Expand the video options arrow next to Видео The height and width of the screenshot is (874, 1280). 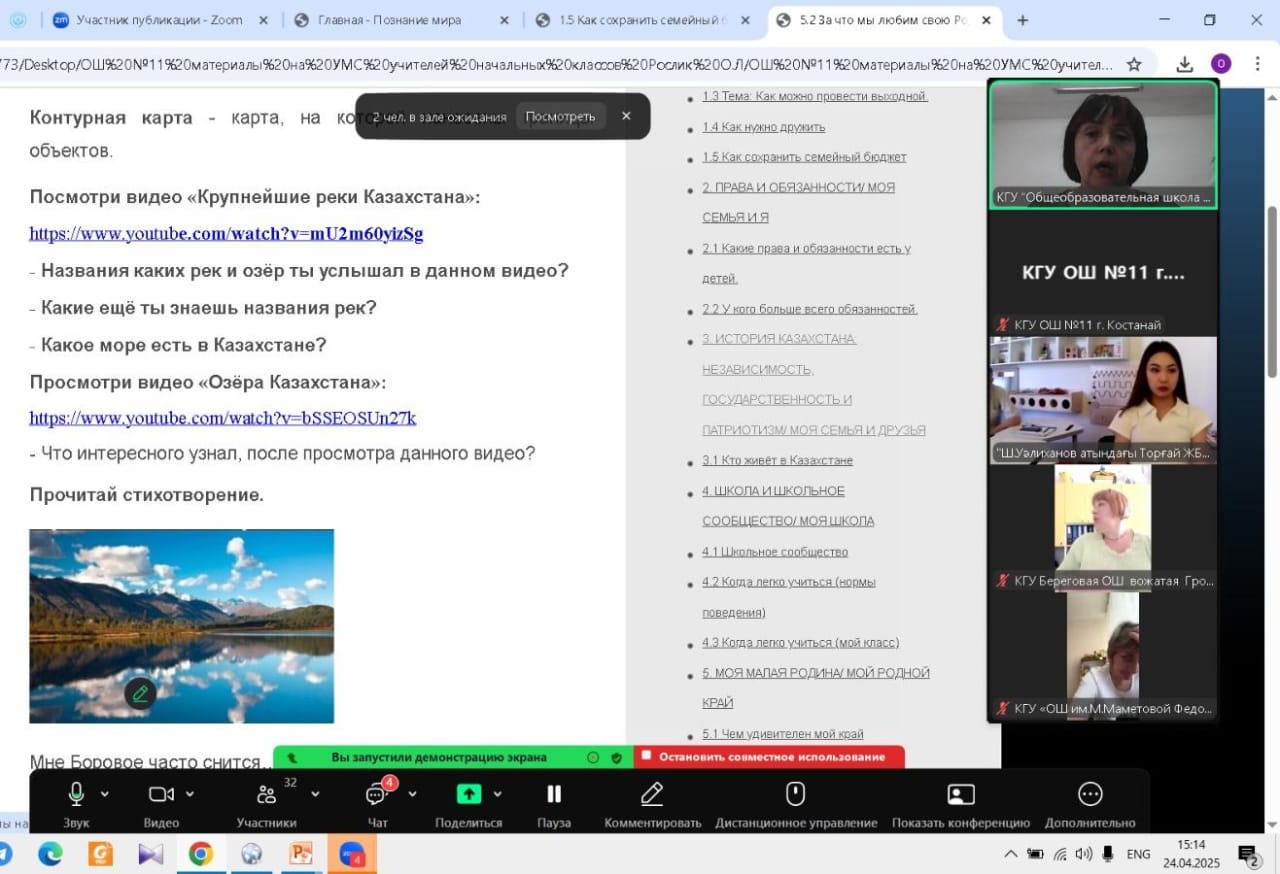click(x=190, y=795)
